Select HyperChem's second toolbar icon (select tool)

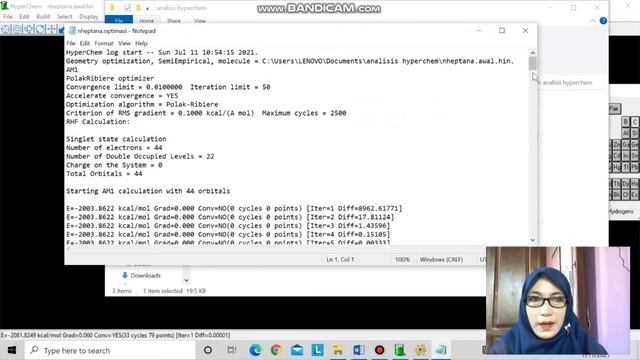point(17,29)
